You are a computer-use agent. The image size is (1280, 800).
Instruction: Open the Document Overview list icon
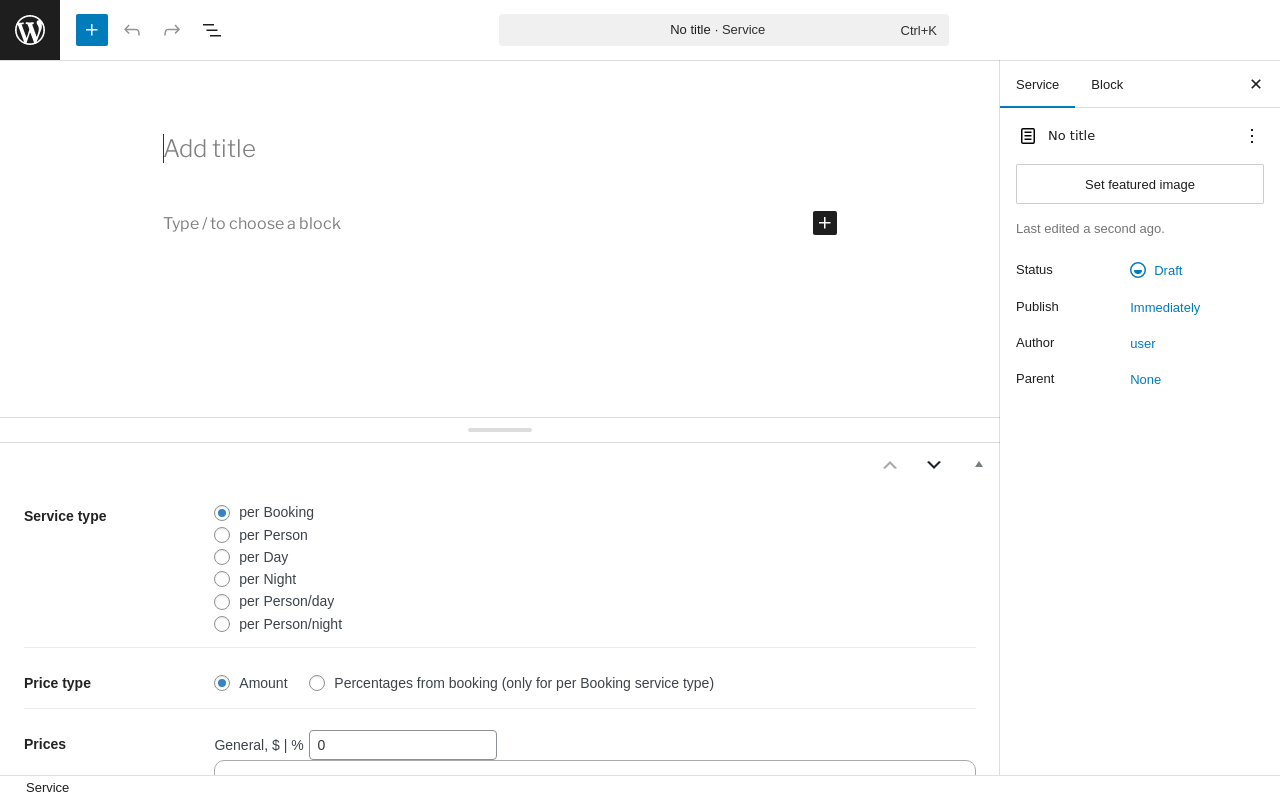point(212,30)
